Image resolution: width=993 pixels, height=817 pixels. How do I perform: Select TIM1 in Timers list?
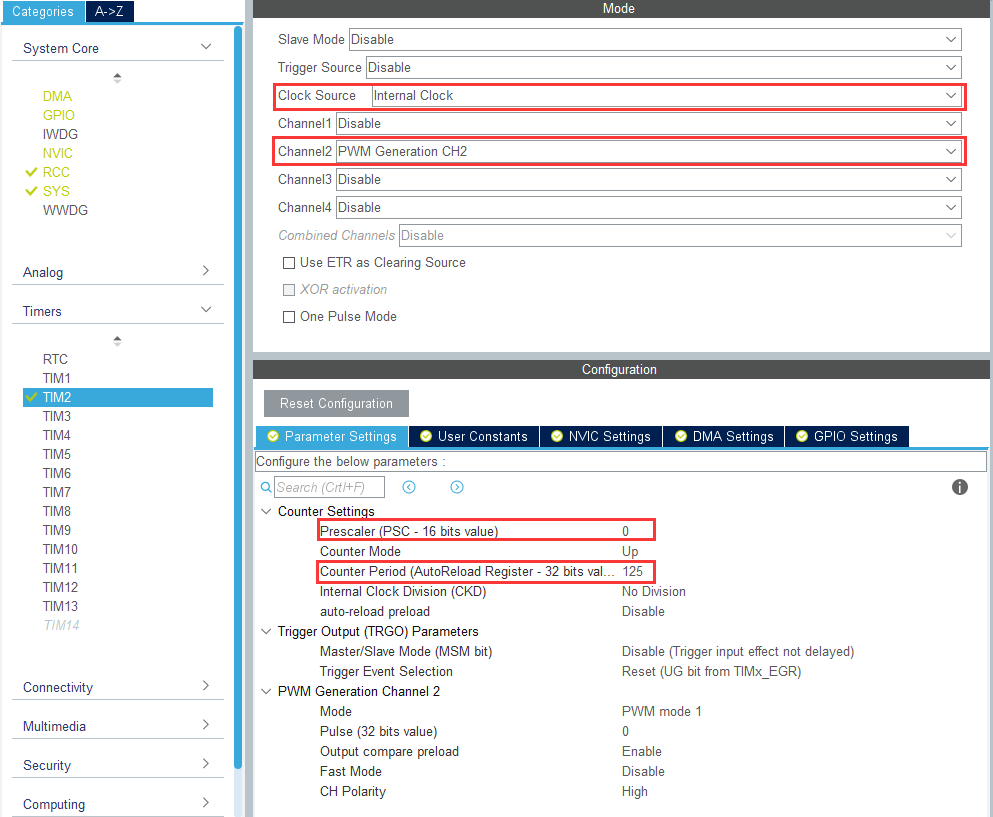pyautogui.click(x=56, y=378)
